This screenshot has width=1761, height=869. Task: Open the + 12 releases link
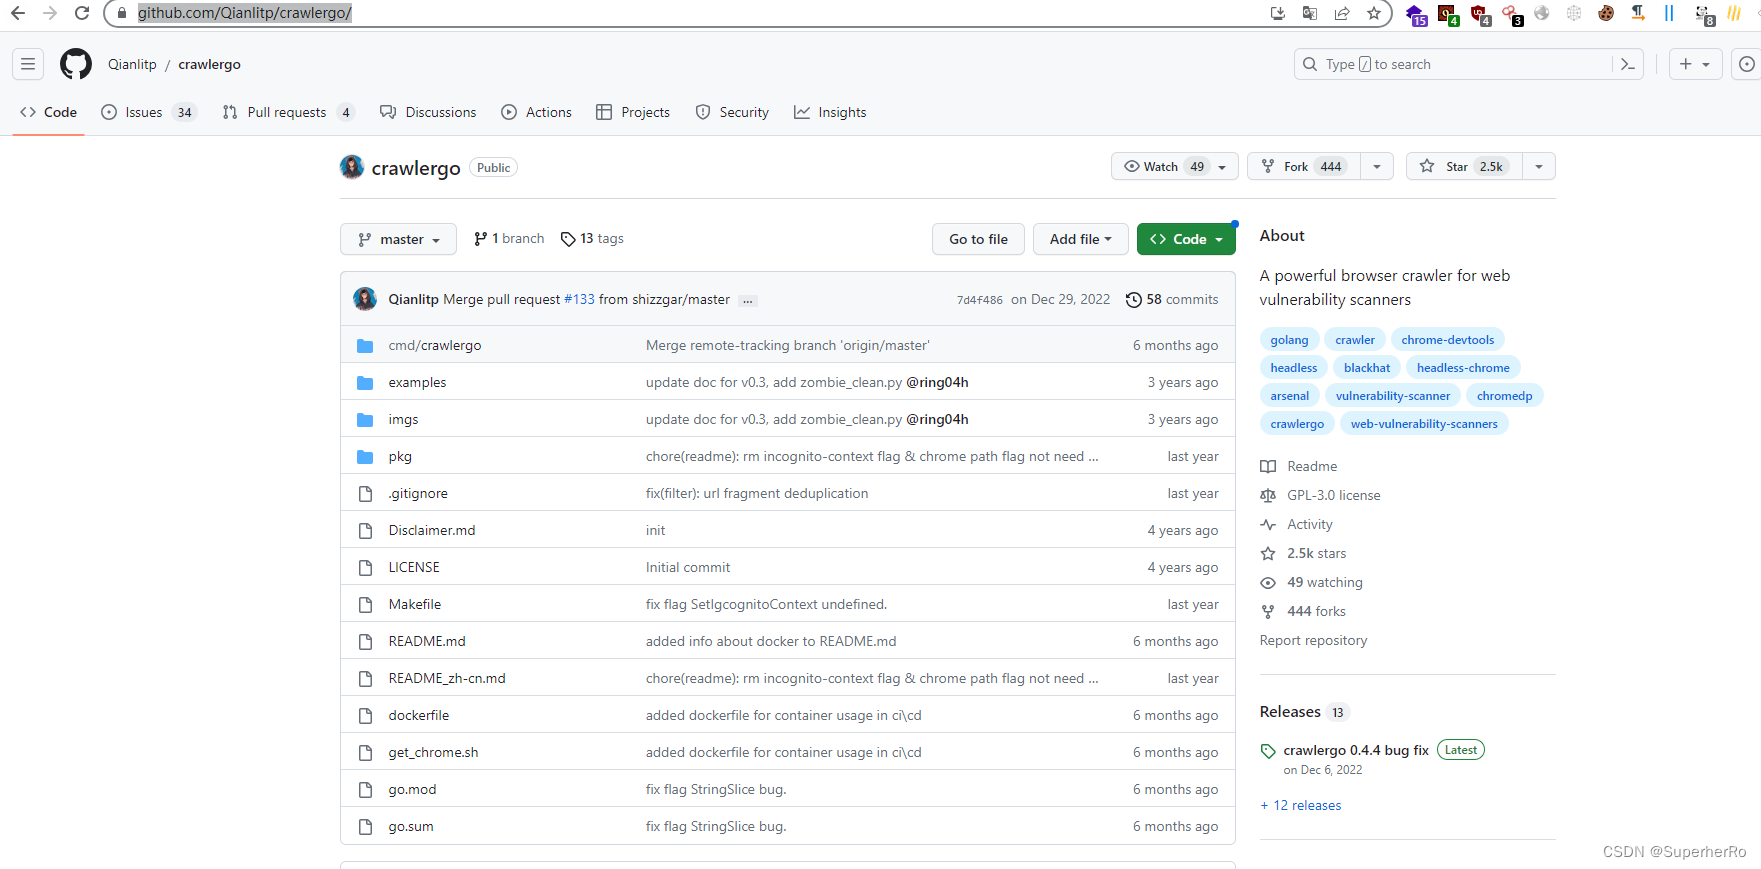1301,805
